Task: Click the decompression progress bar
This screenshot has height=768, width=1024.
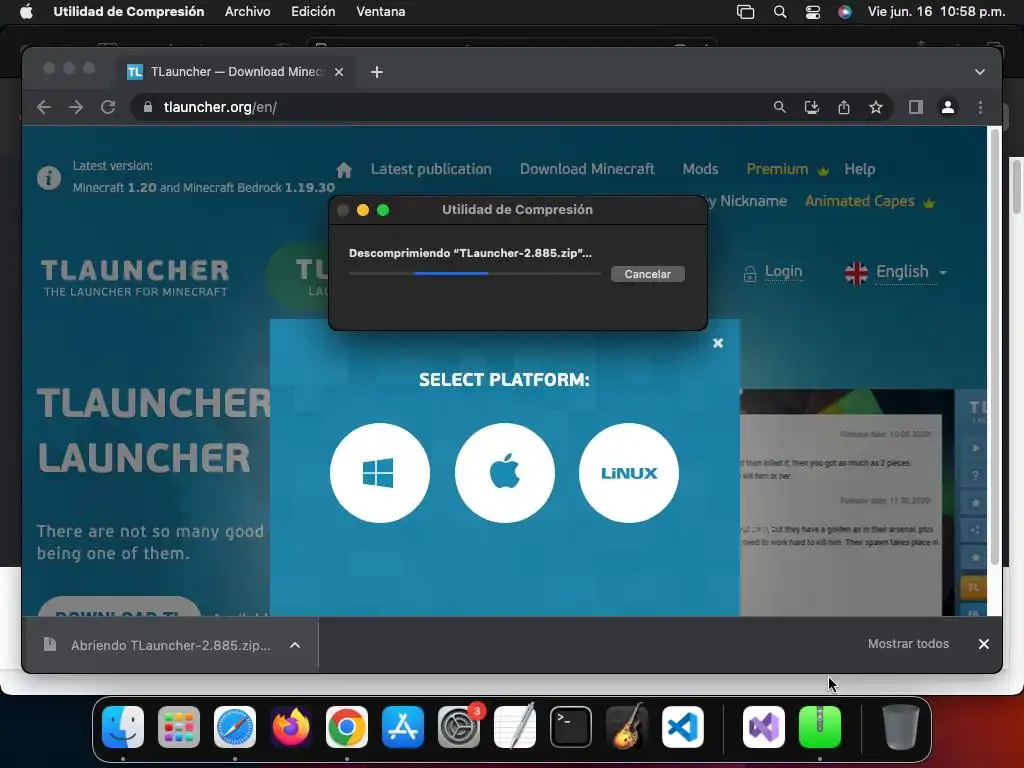Action: pyautogui.click(x=474, y=274)
